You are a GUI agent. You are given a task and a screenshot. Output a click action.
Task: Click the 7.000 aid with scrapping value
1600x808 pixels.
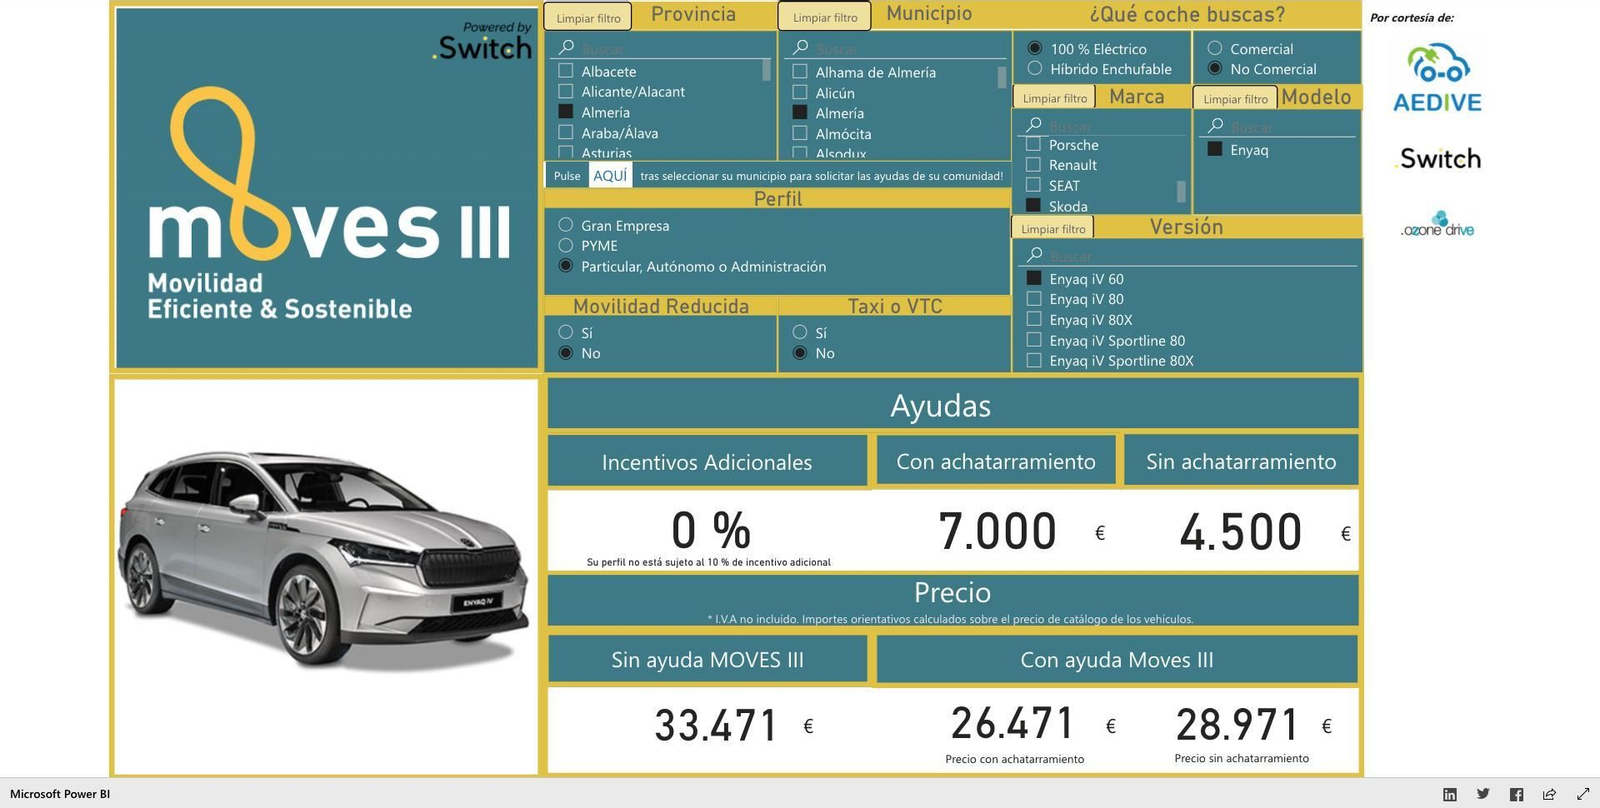pos(997,531)
